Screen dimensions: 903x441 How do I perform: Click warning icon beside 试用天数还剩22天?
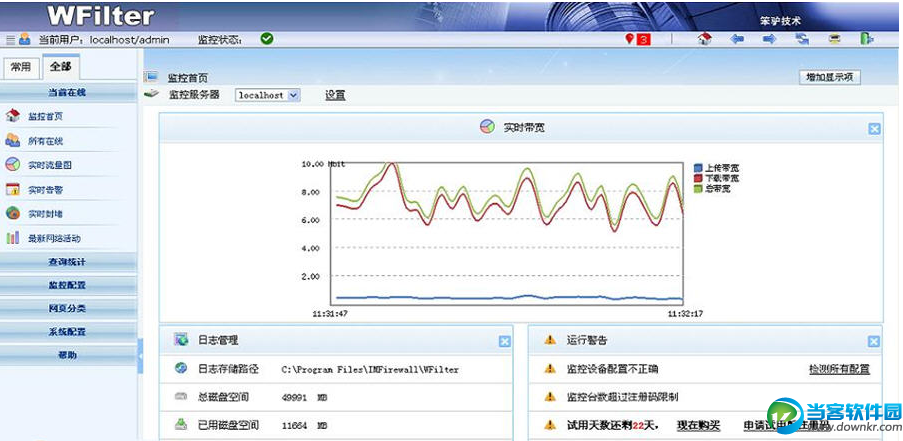[550, 425]
